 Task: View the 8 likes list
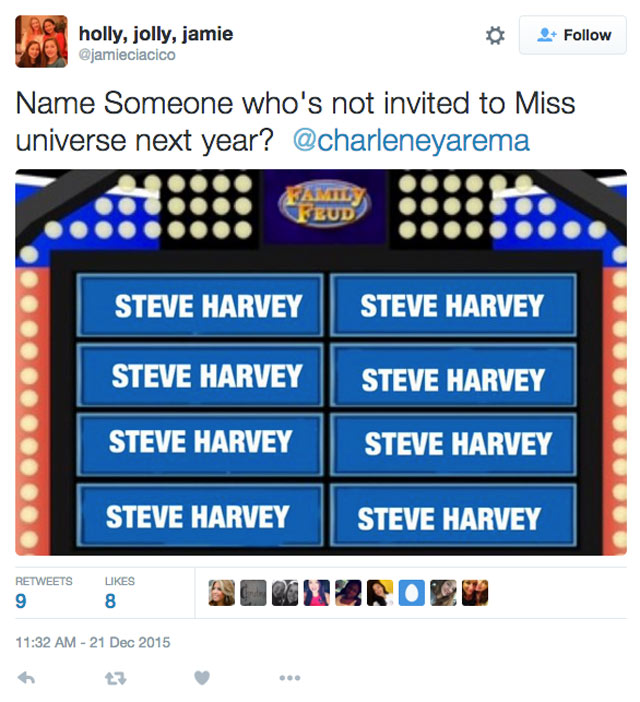(119, 593)
